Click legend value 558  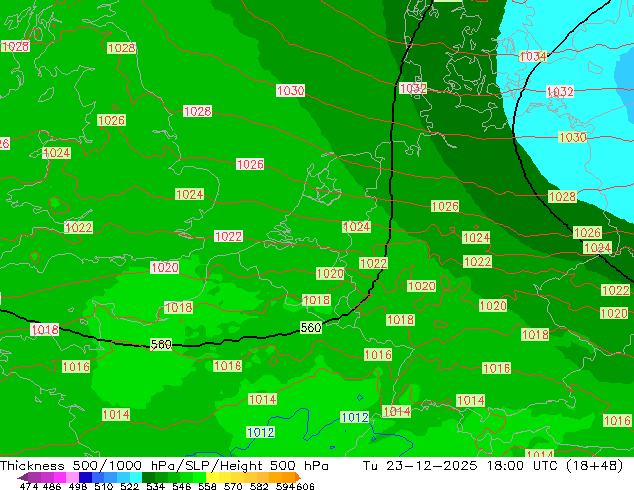[207, 486]
